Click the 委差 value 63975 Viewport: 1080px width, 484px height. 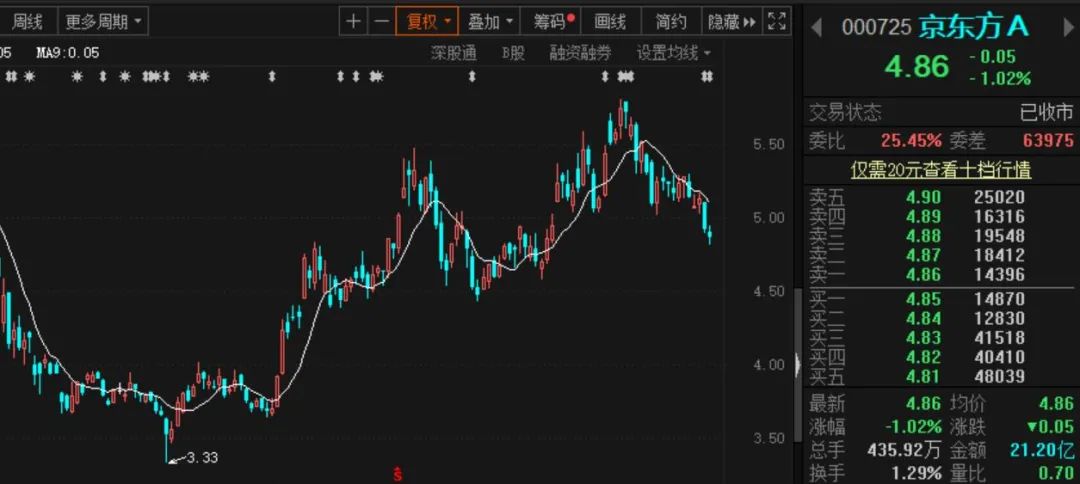[1048, 141]
